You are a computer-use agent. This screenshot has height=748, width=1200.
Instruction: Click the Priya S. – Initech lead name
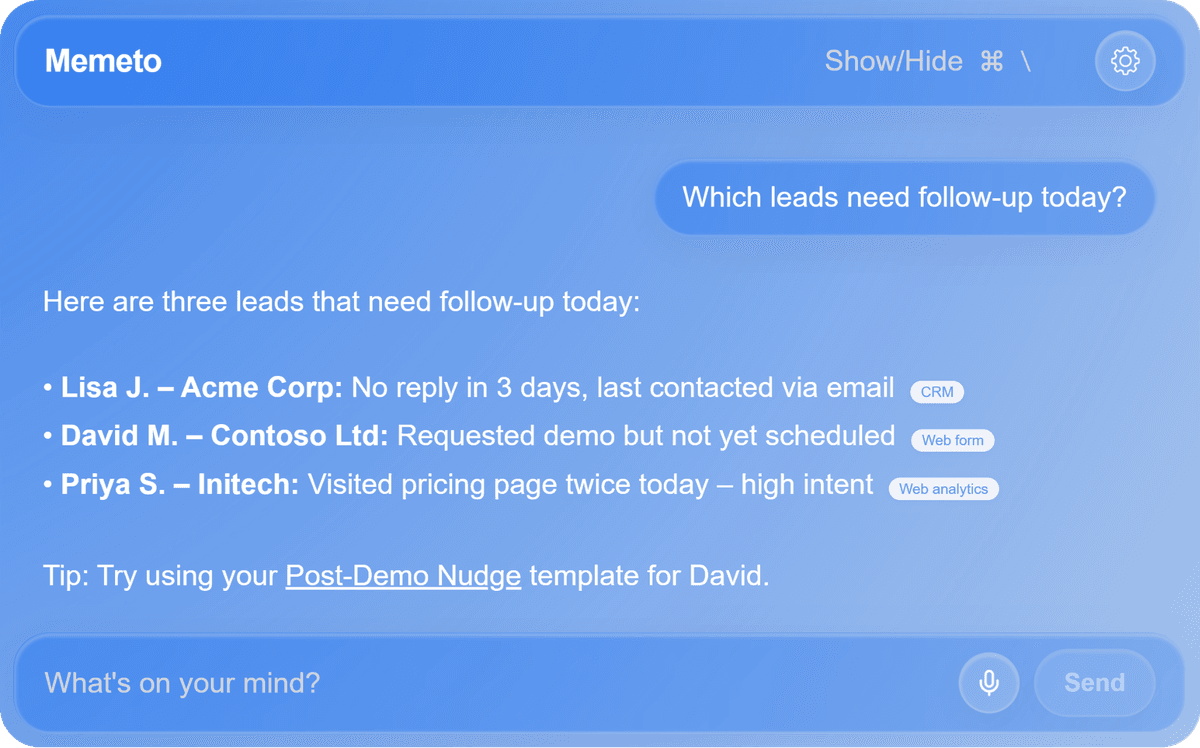tap(179, 485)
